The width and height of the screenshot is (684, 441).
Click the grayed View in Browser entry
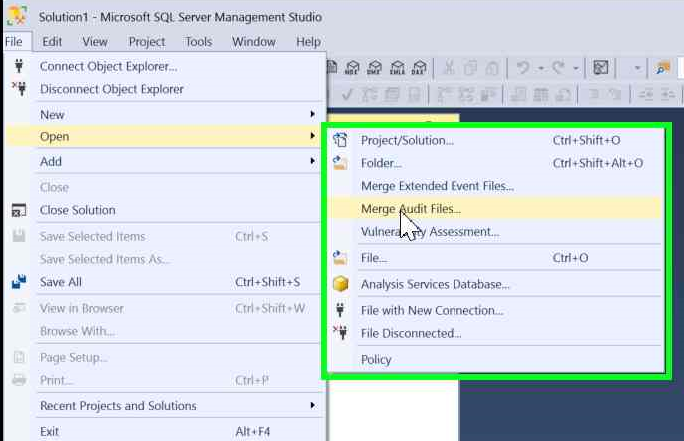165,308
